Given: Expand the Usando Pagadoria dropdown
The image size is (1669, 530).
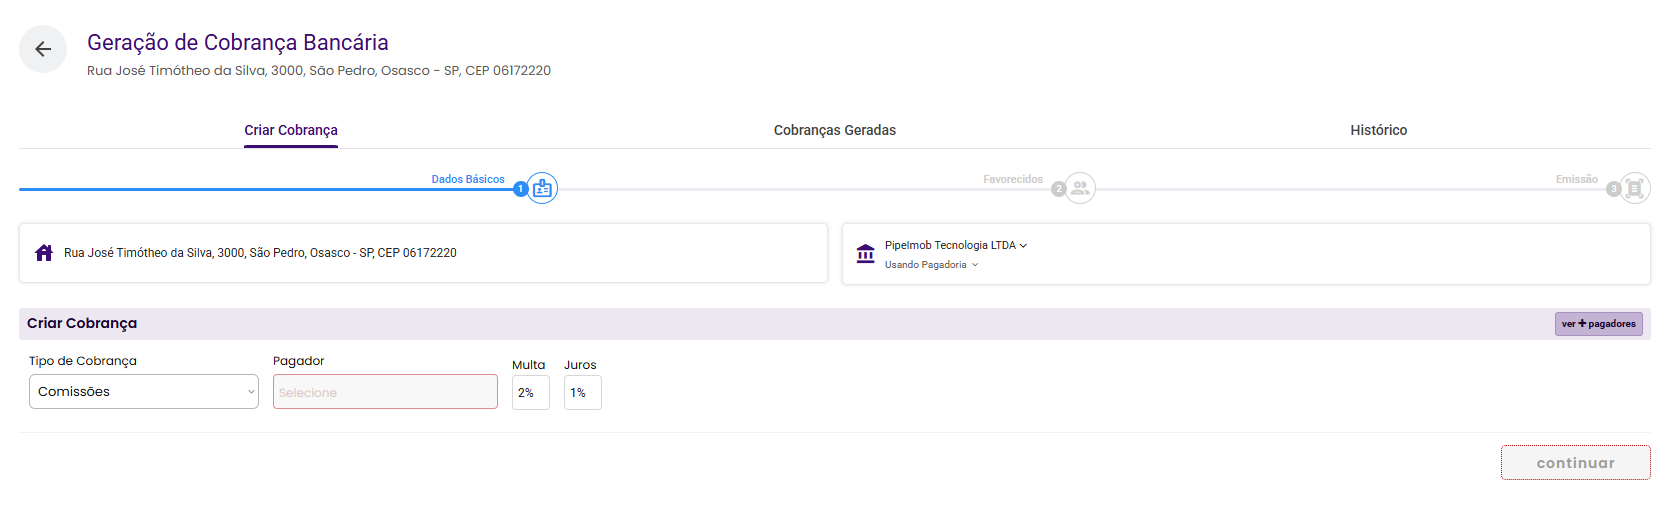Looking at the screenshot, I should click(931, 265).
